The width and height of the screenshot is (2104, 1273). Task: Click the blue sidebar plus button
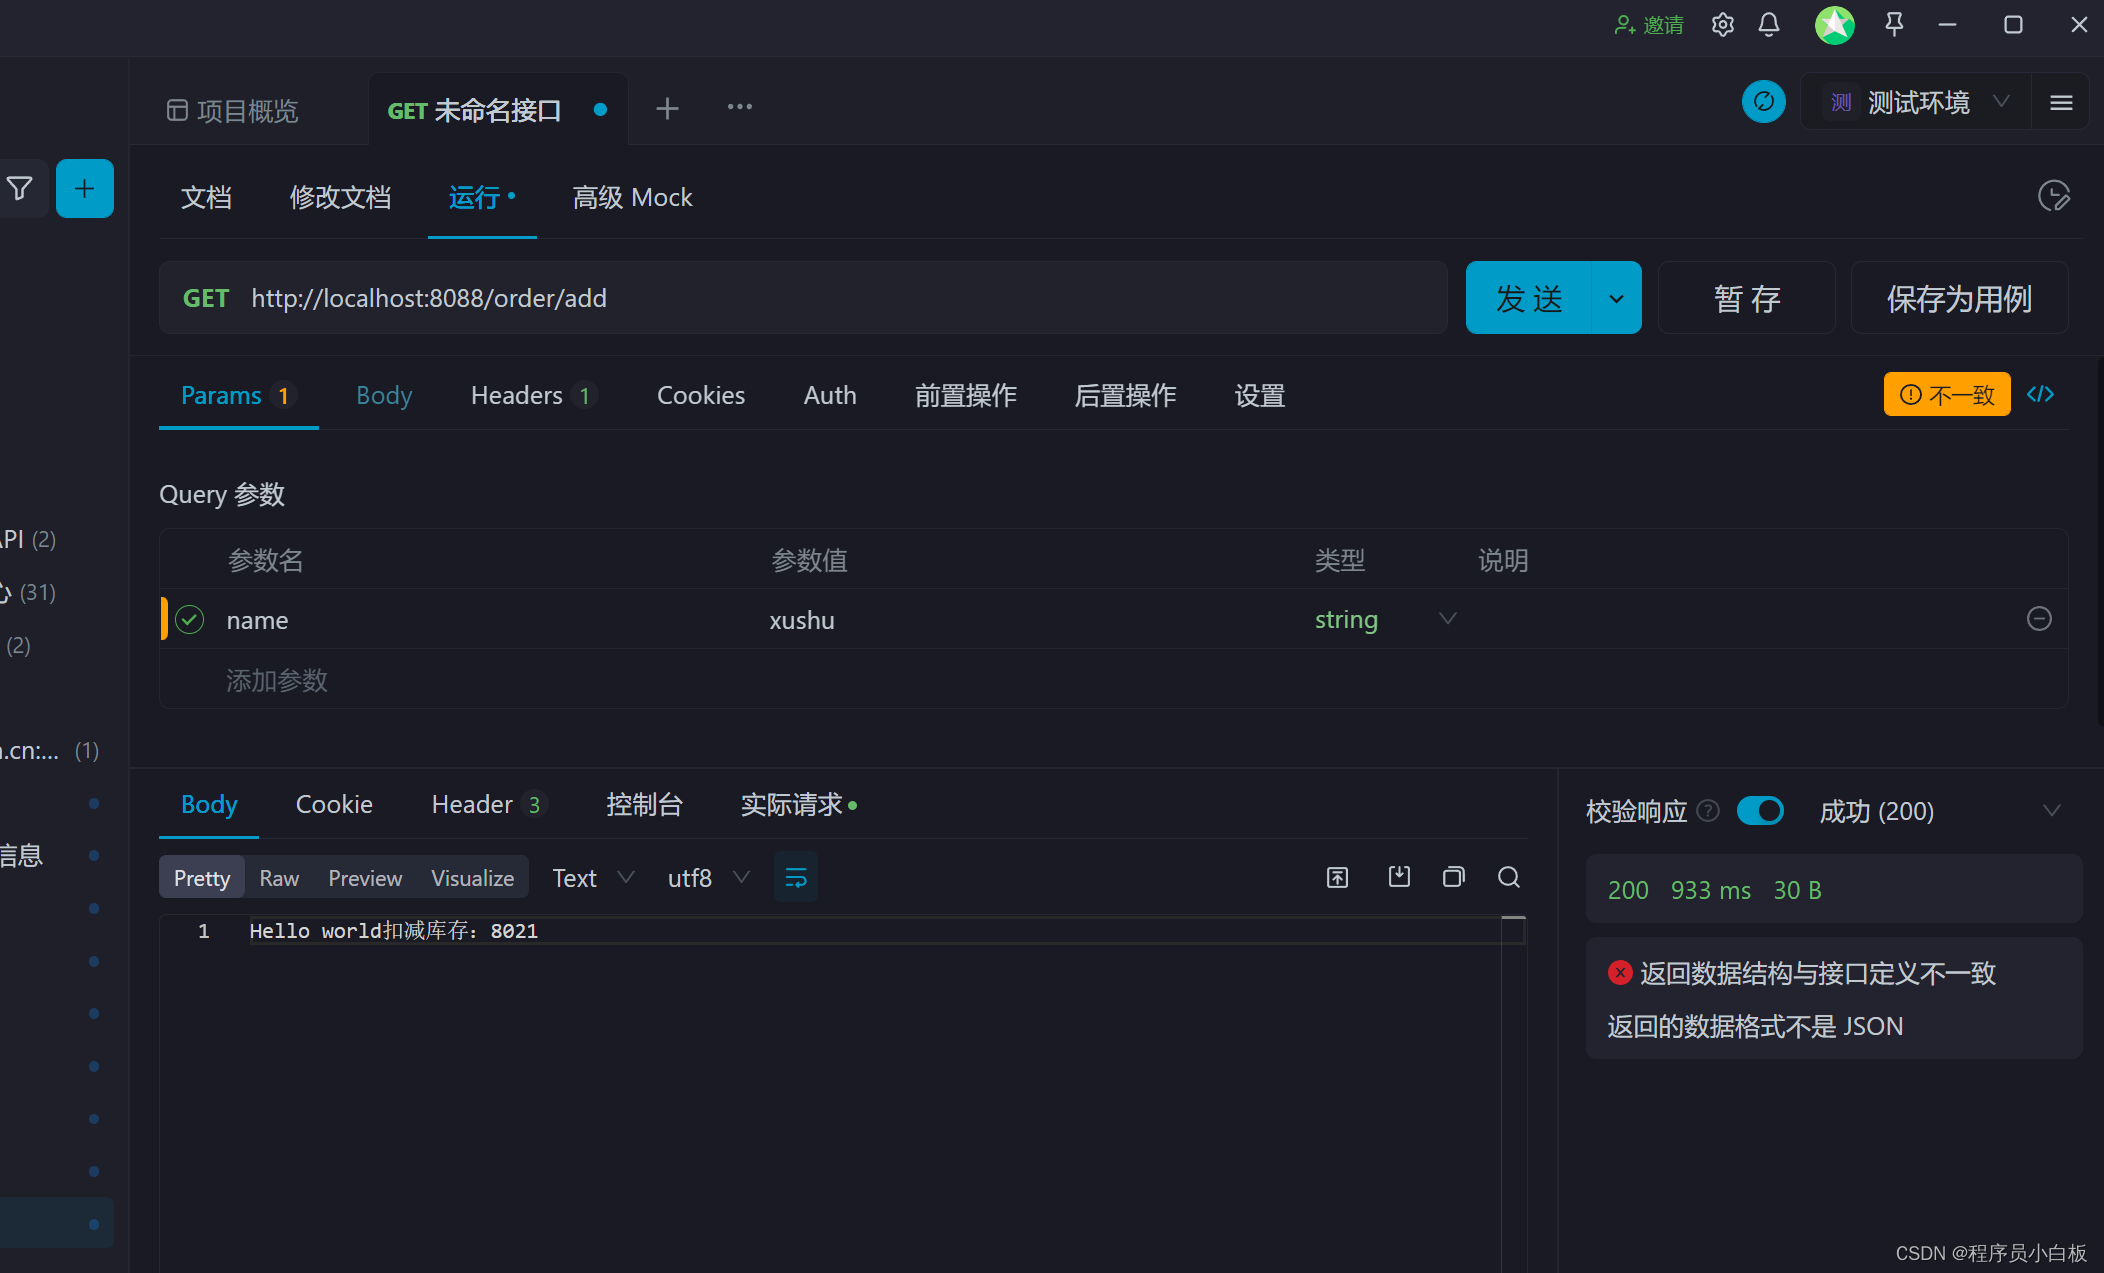85,188
